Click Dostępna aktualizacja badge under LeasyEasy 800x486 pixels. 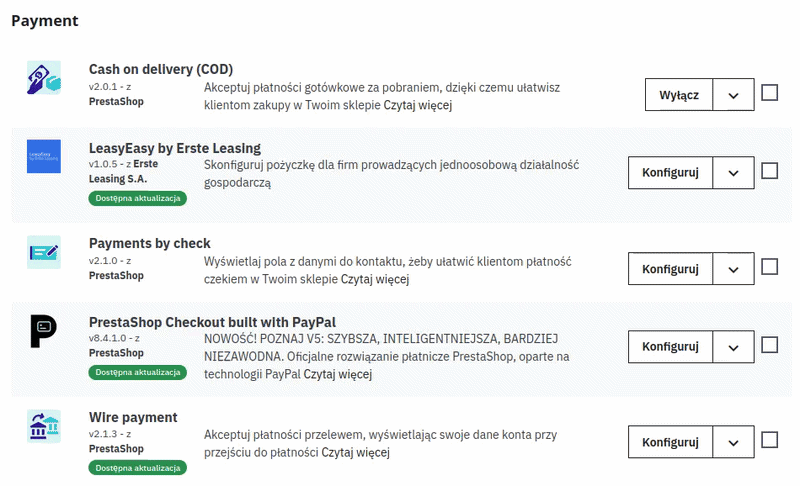[137, 198]
